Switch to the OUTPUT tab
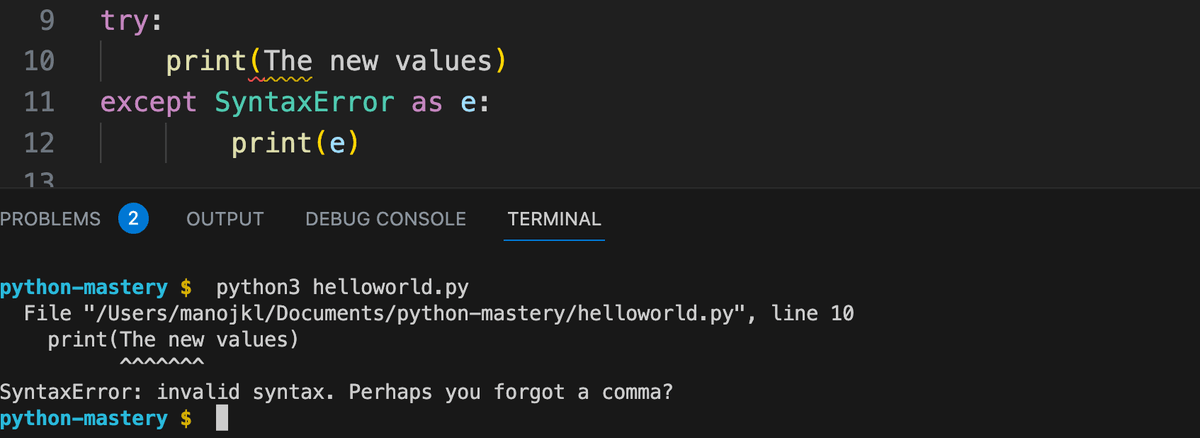This screenshot has height=438, width=1200. (x=225, y=218)
